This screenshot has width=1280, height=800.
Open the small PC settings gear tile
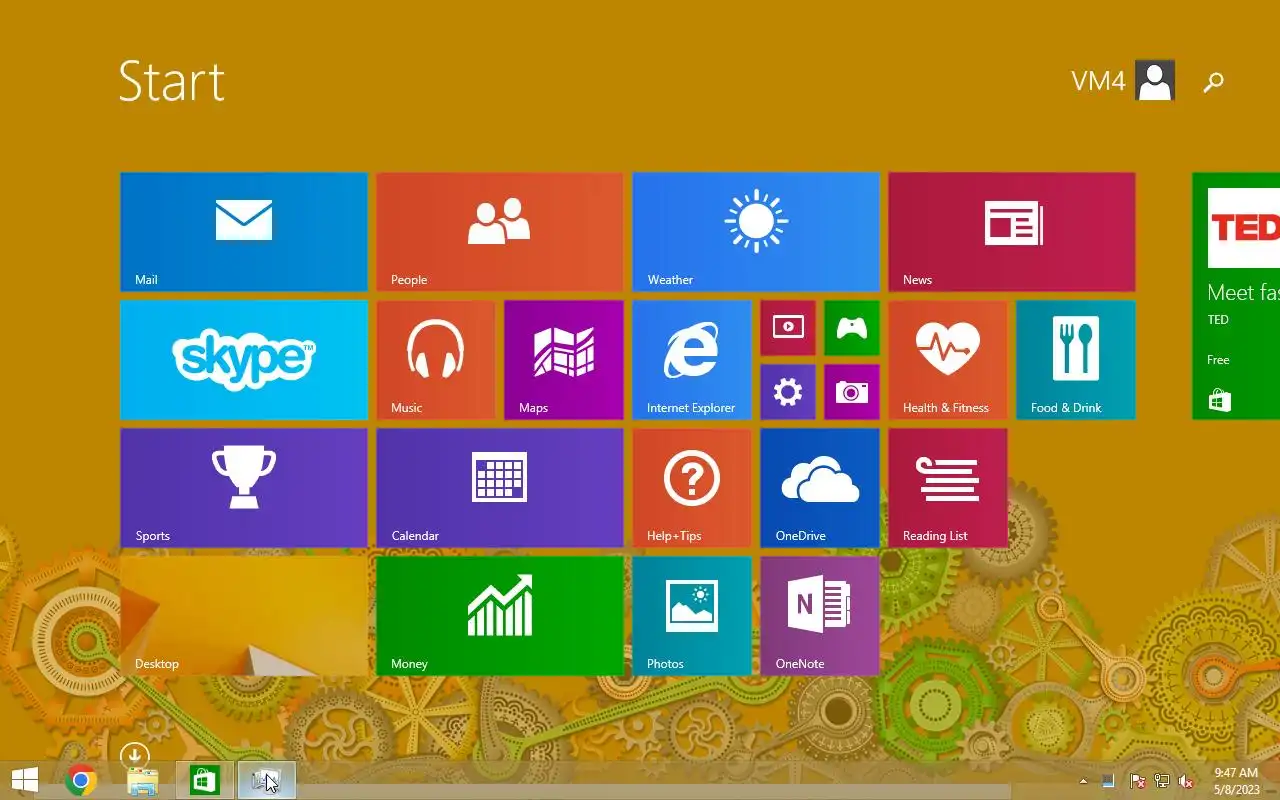tap(788, 392)
